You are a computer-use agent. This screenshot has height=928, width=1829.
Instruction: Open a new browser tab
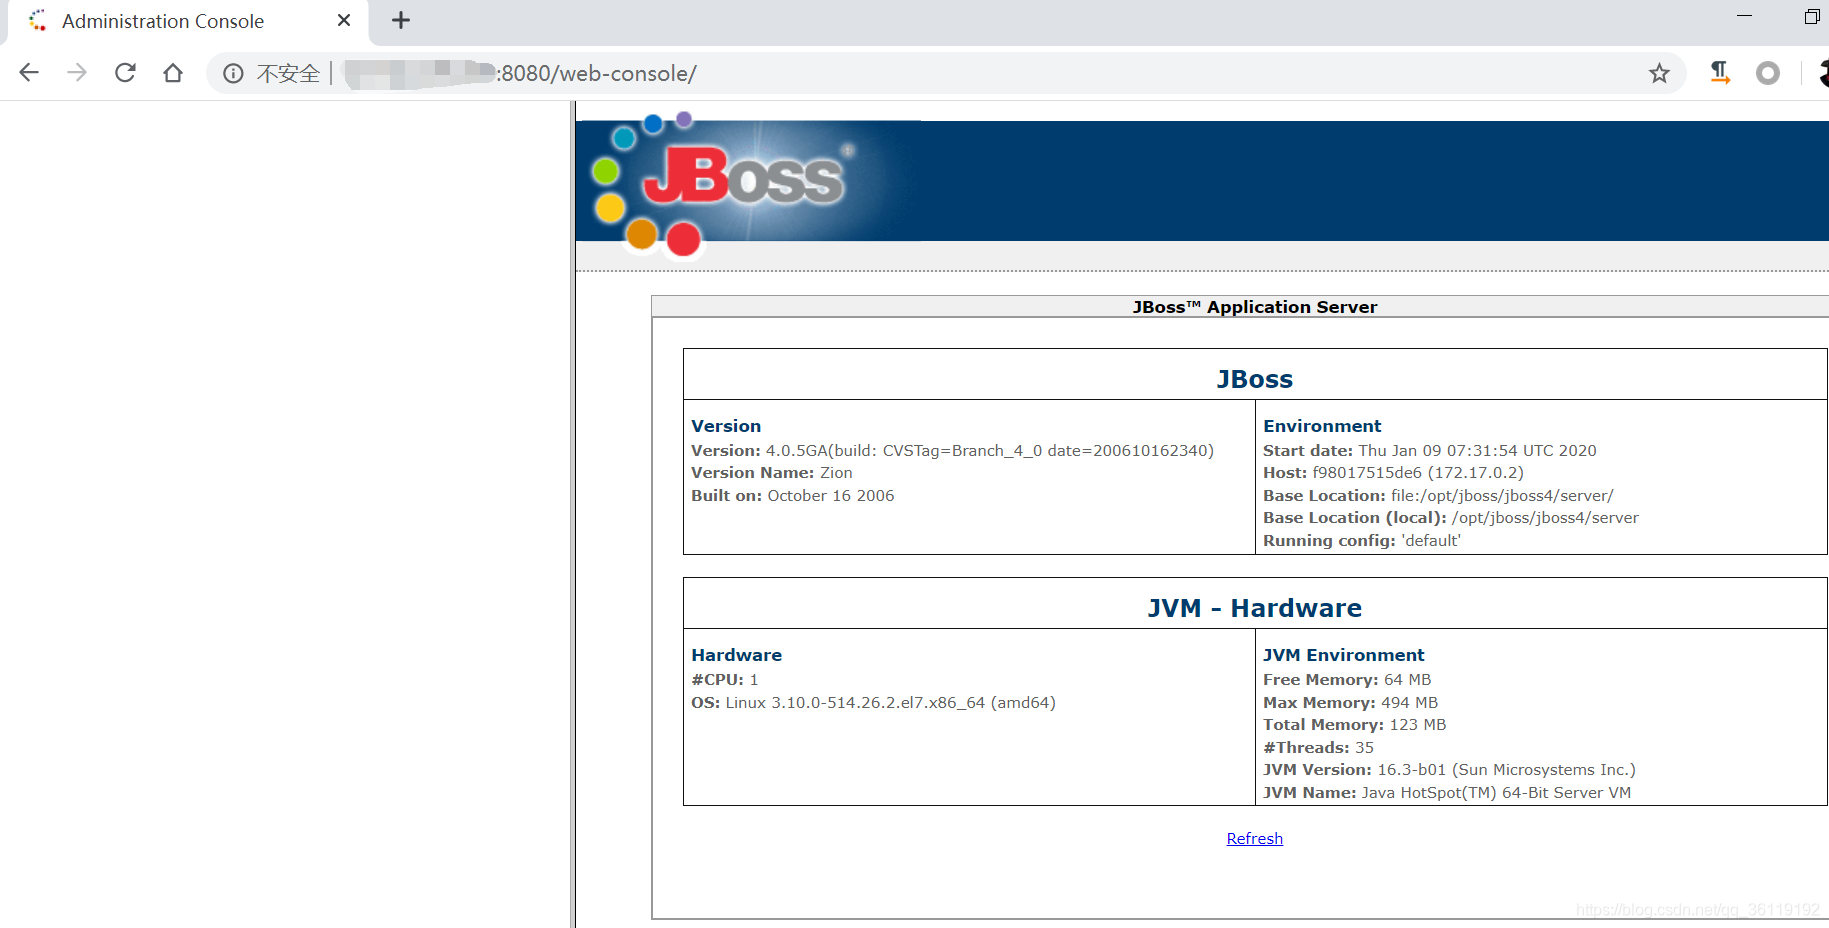pos(401,20)
